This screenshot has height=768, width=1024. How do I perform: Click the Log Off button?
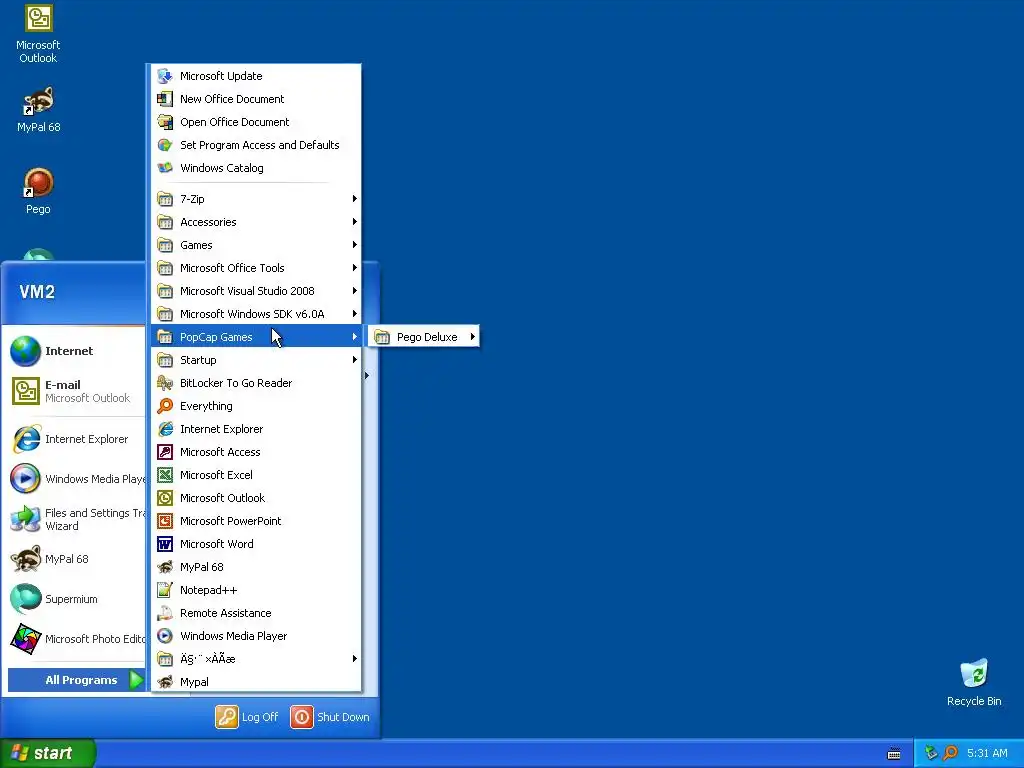pos(248,717)
